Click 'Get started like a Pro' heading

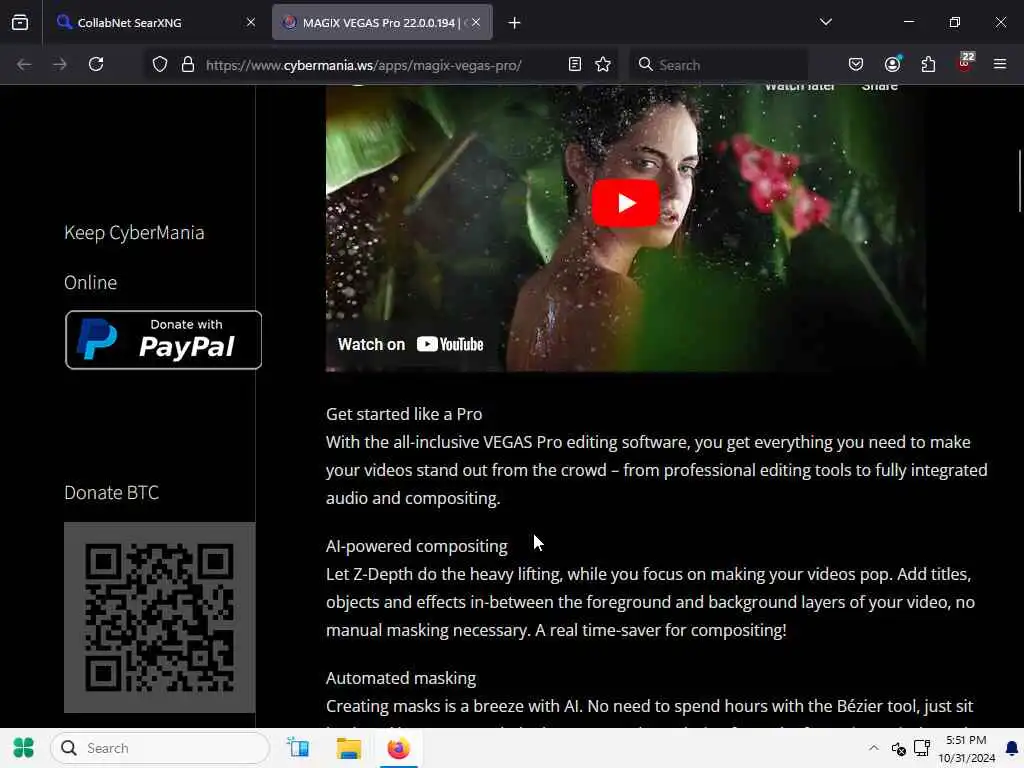(404, 414)
